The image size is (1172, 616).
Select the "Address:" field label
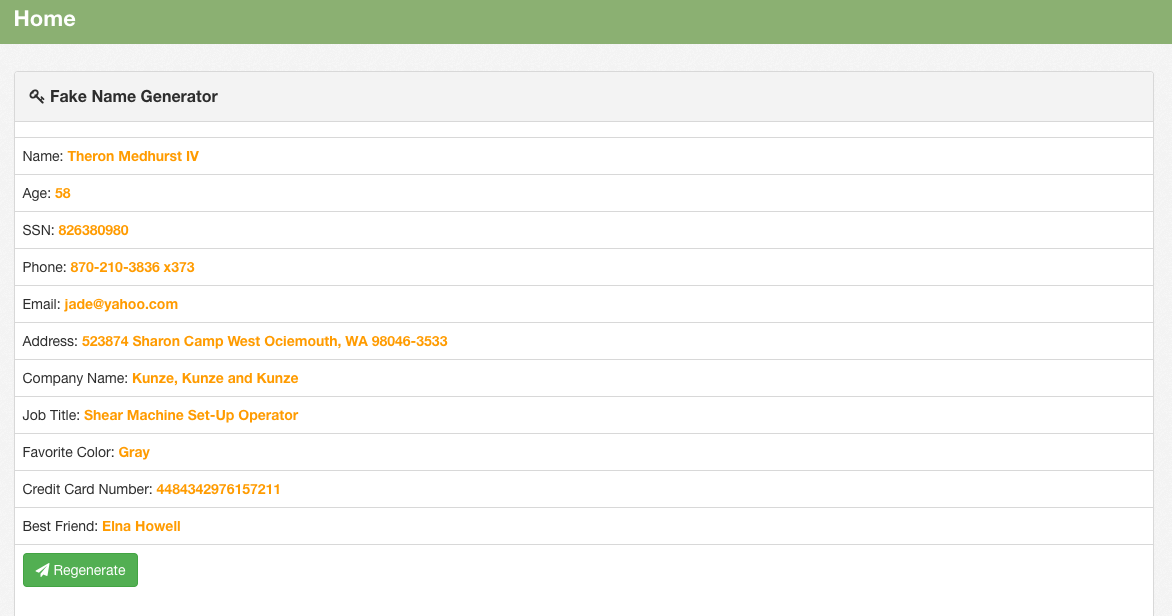[x=50, y=341]
